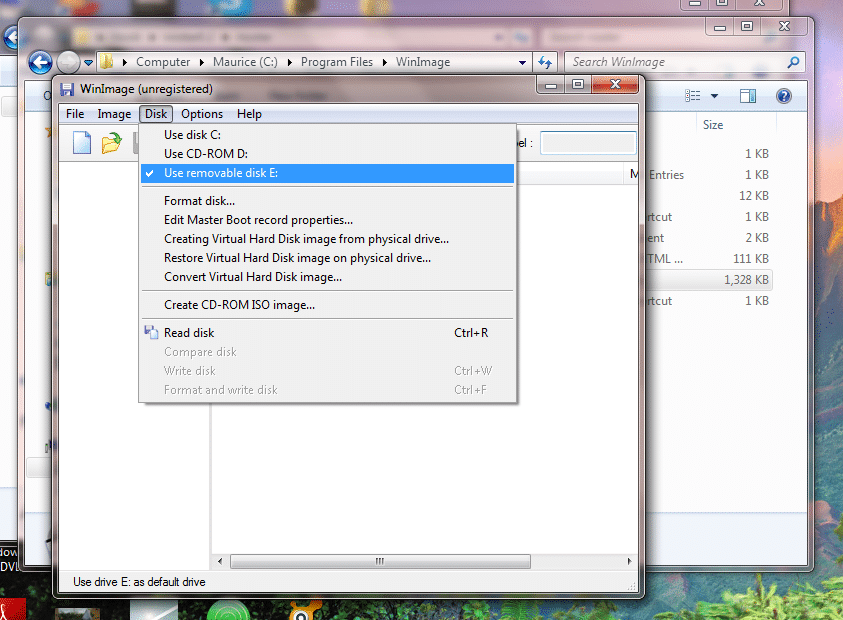This screenshot has width=843, height=620.
Task: Open Explorer's recent pages dropdown arrow
Action: 89,63
